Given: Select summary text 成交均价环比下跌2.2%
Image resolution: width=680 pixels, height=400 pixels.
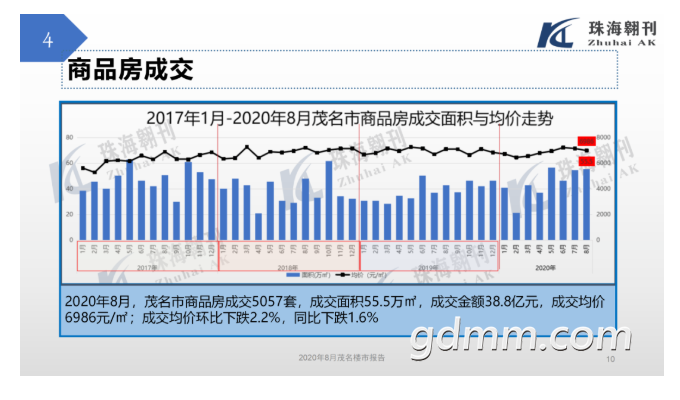Looking at the screenshot, I should tap(211, 318).
